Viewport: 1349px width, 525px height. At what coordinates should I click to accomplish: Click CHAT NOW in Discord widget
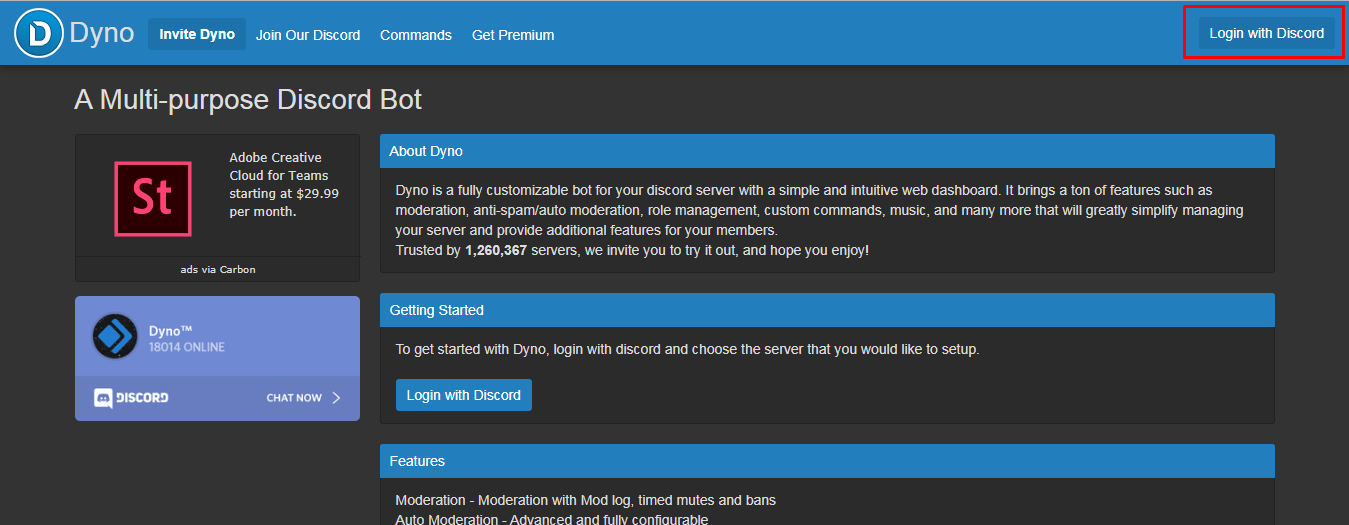[x=294, y=398]
